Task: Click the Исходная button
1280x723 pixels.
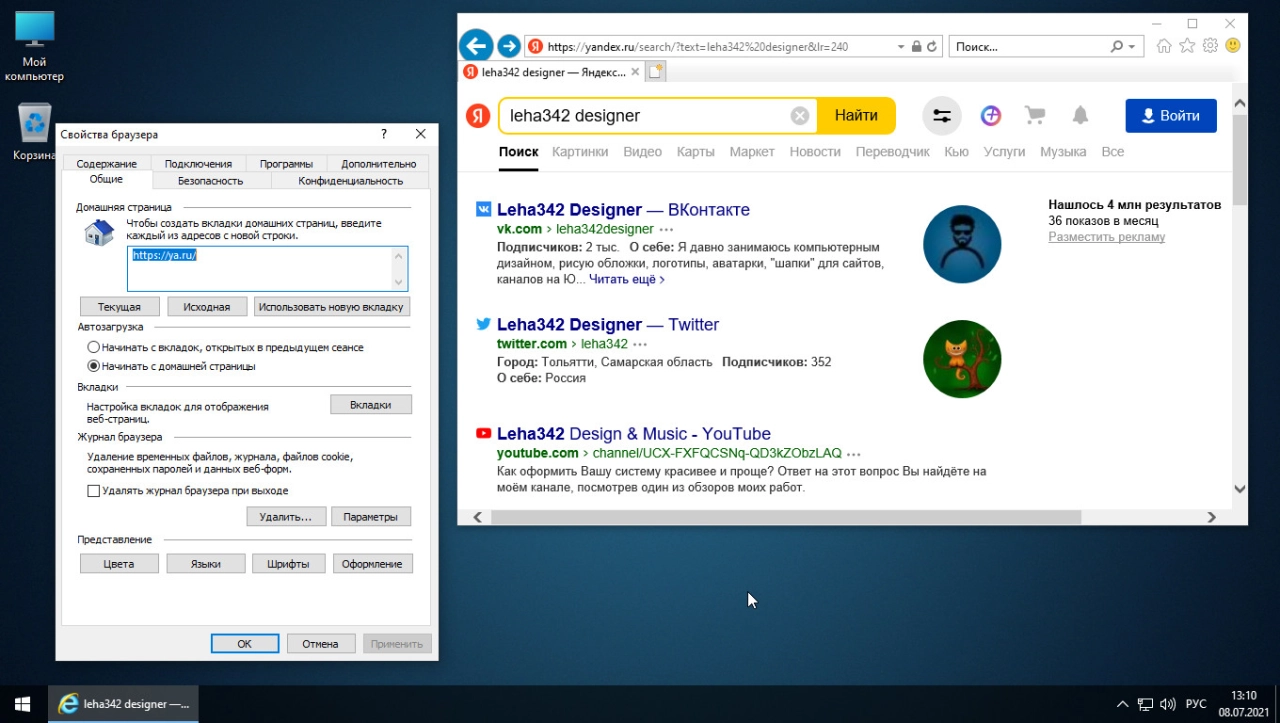Action: 207,307
